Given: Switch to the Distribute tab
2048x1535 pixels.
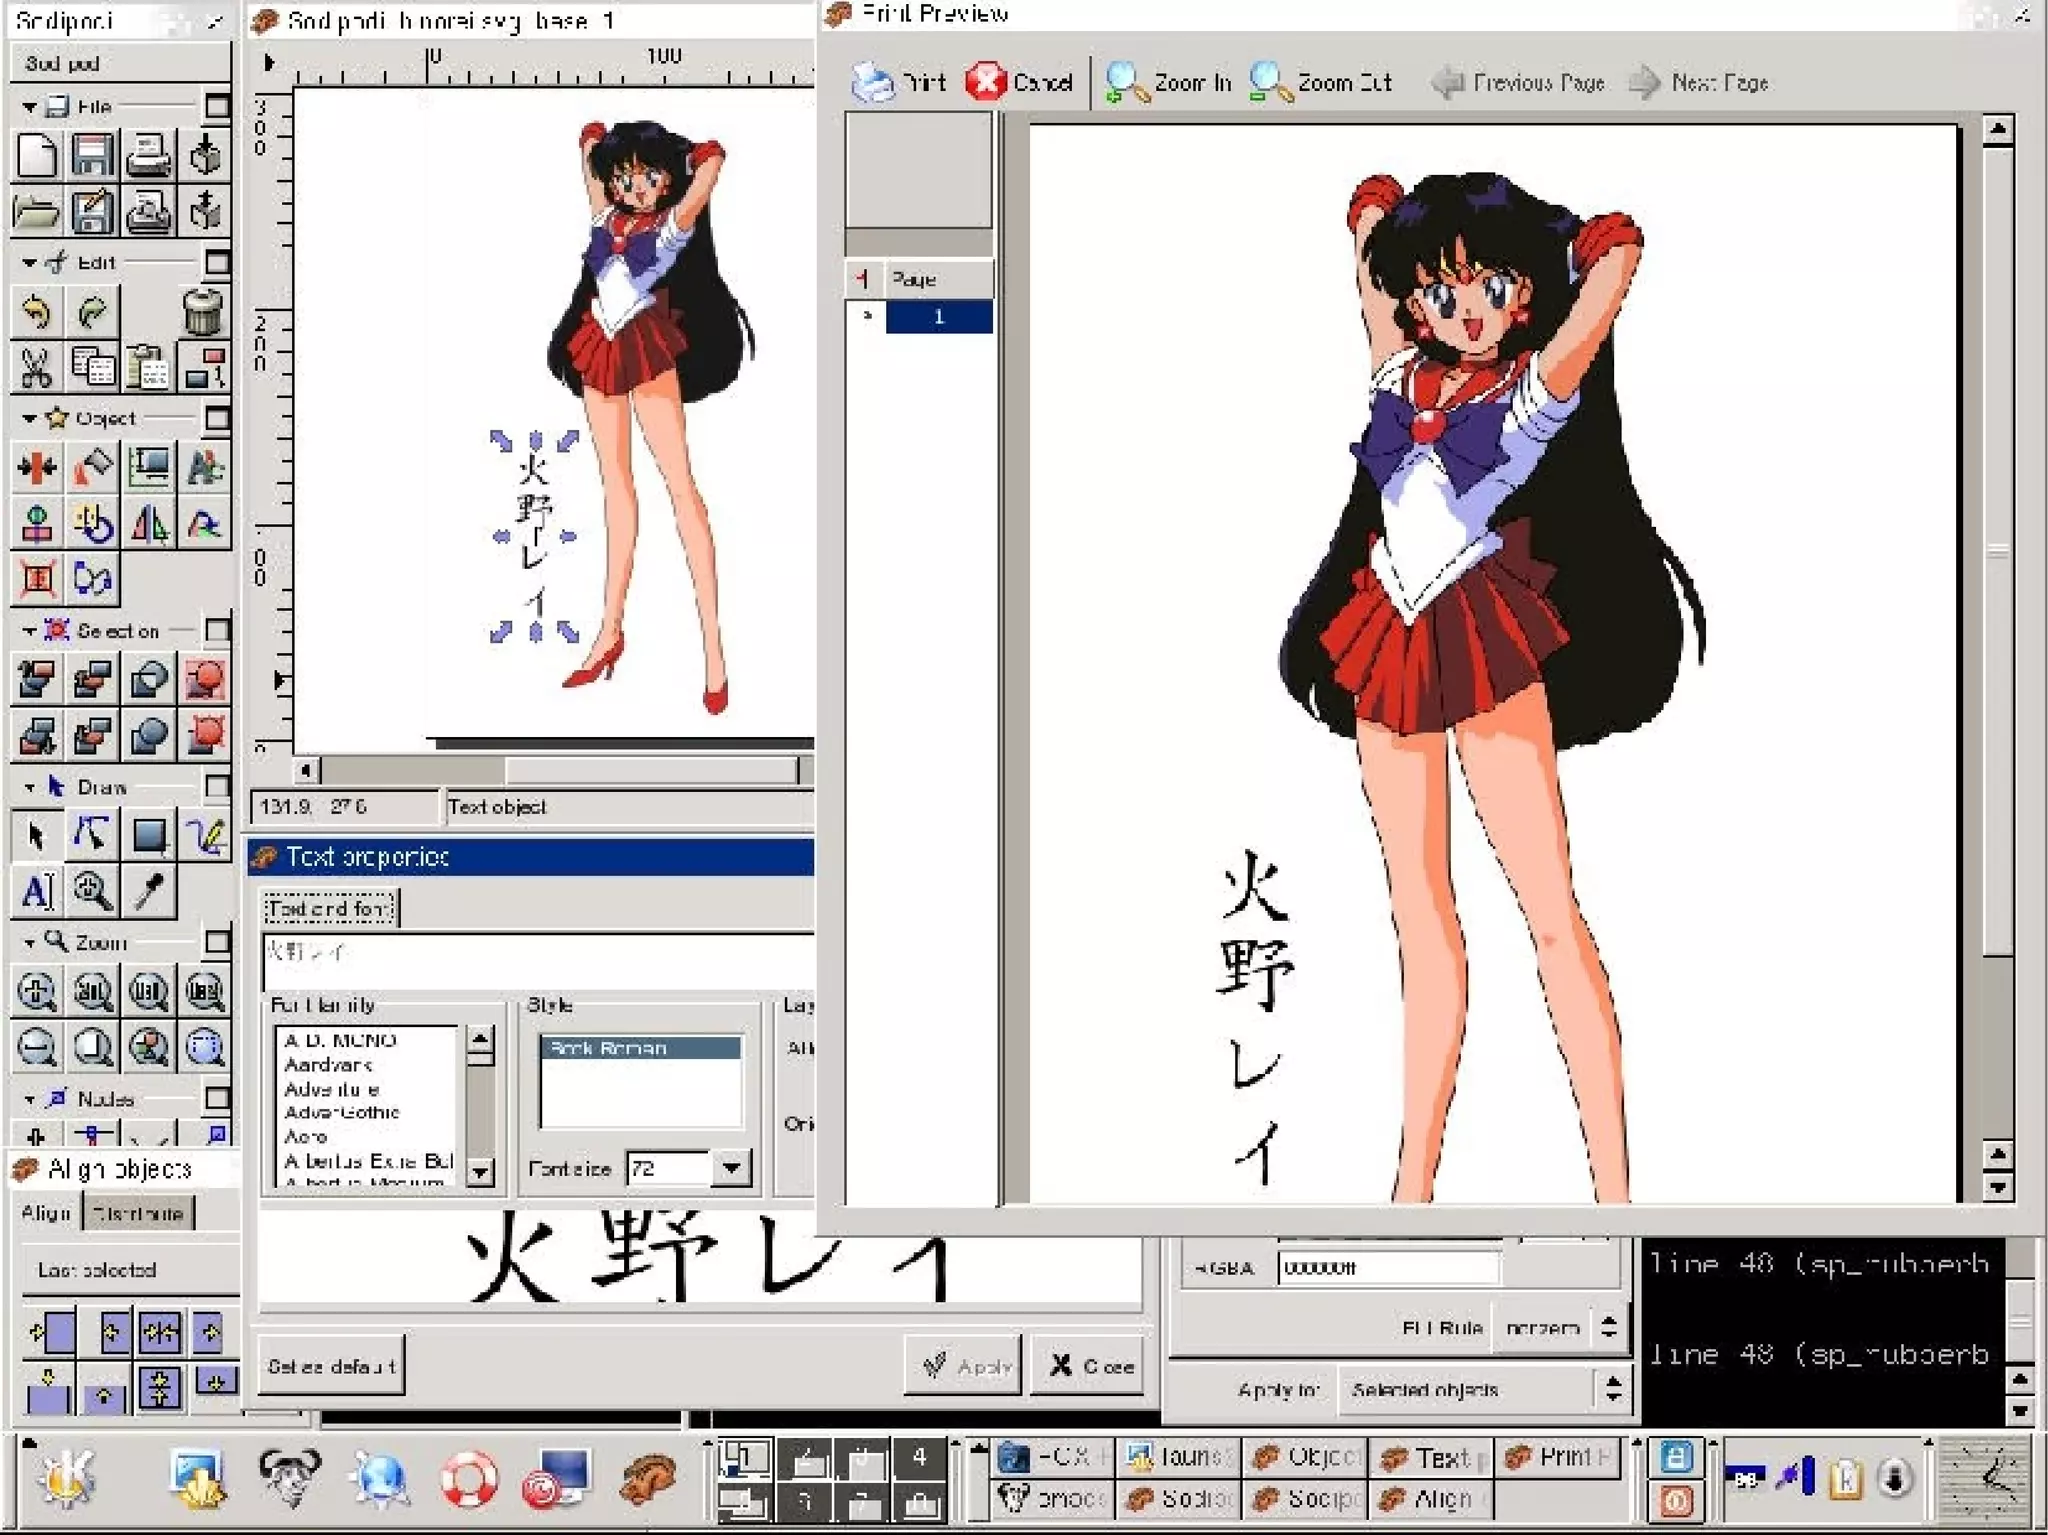Looking at the screenshot, I should [x=137, y=1213].
